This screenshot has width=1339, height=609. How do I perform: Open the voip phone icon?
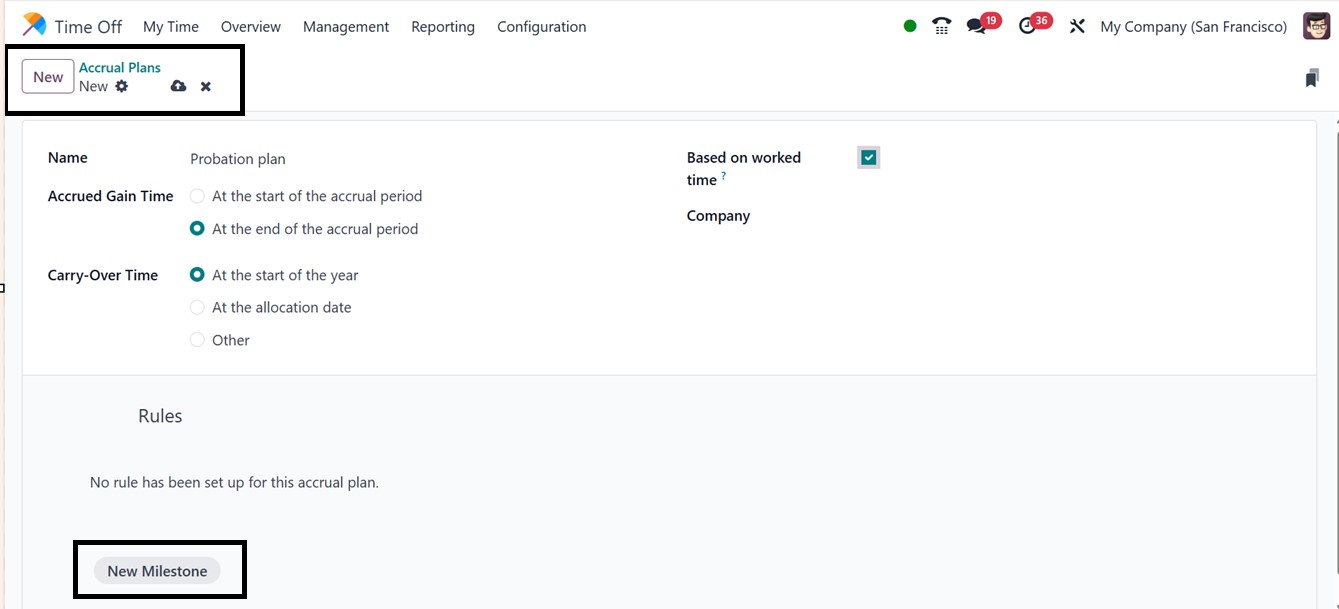click(x=941, y=26)
